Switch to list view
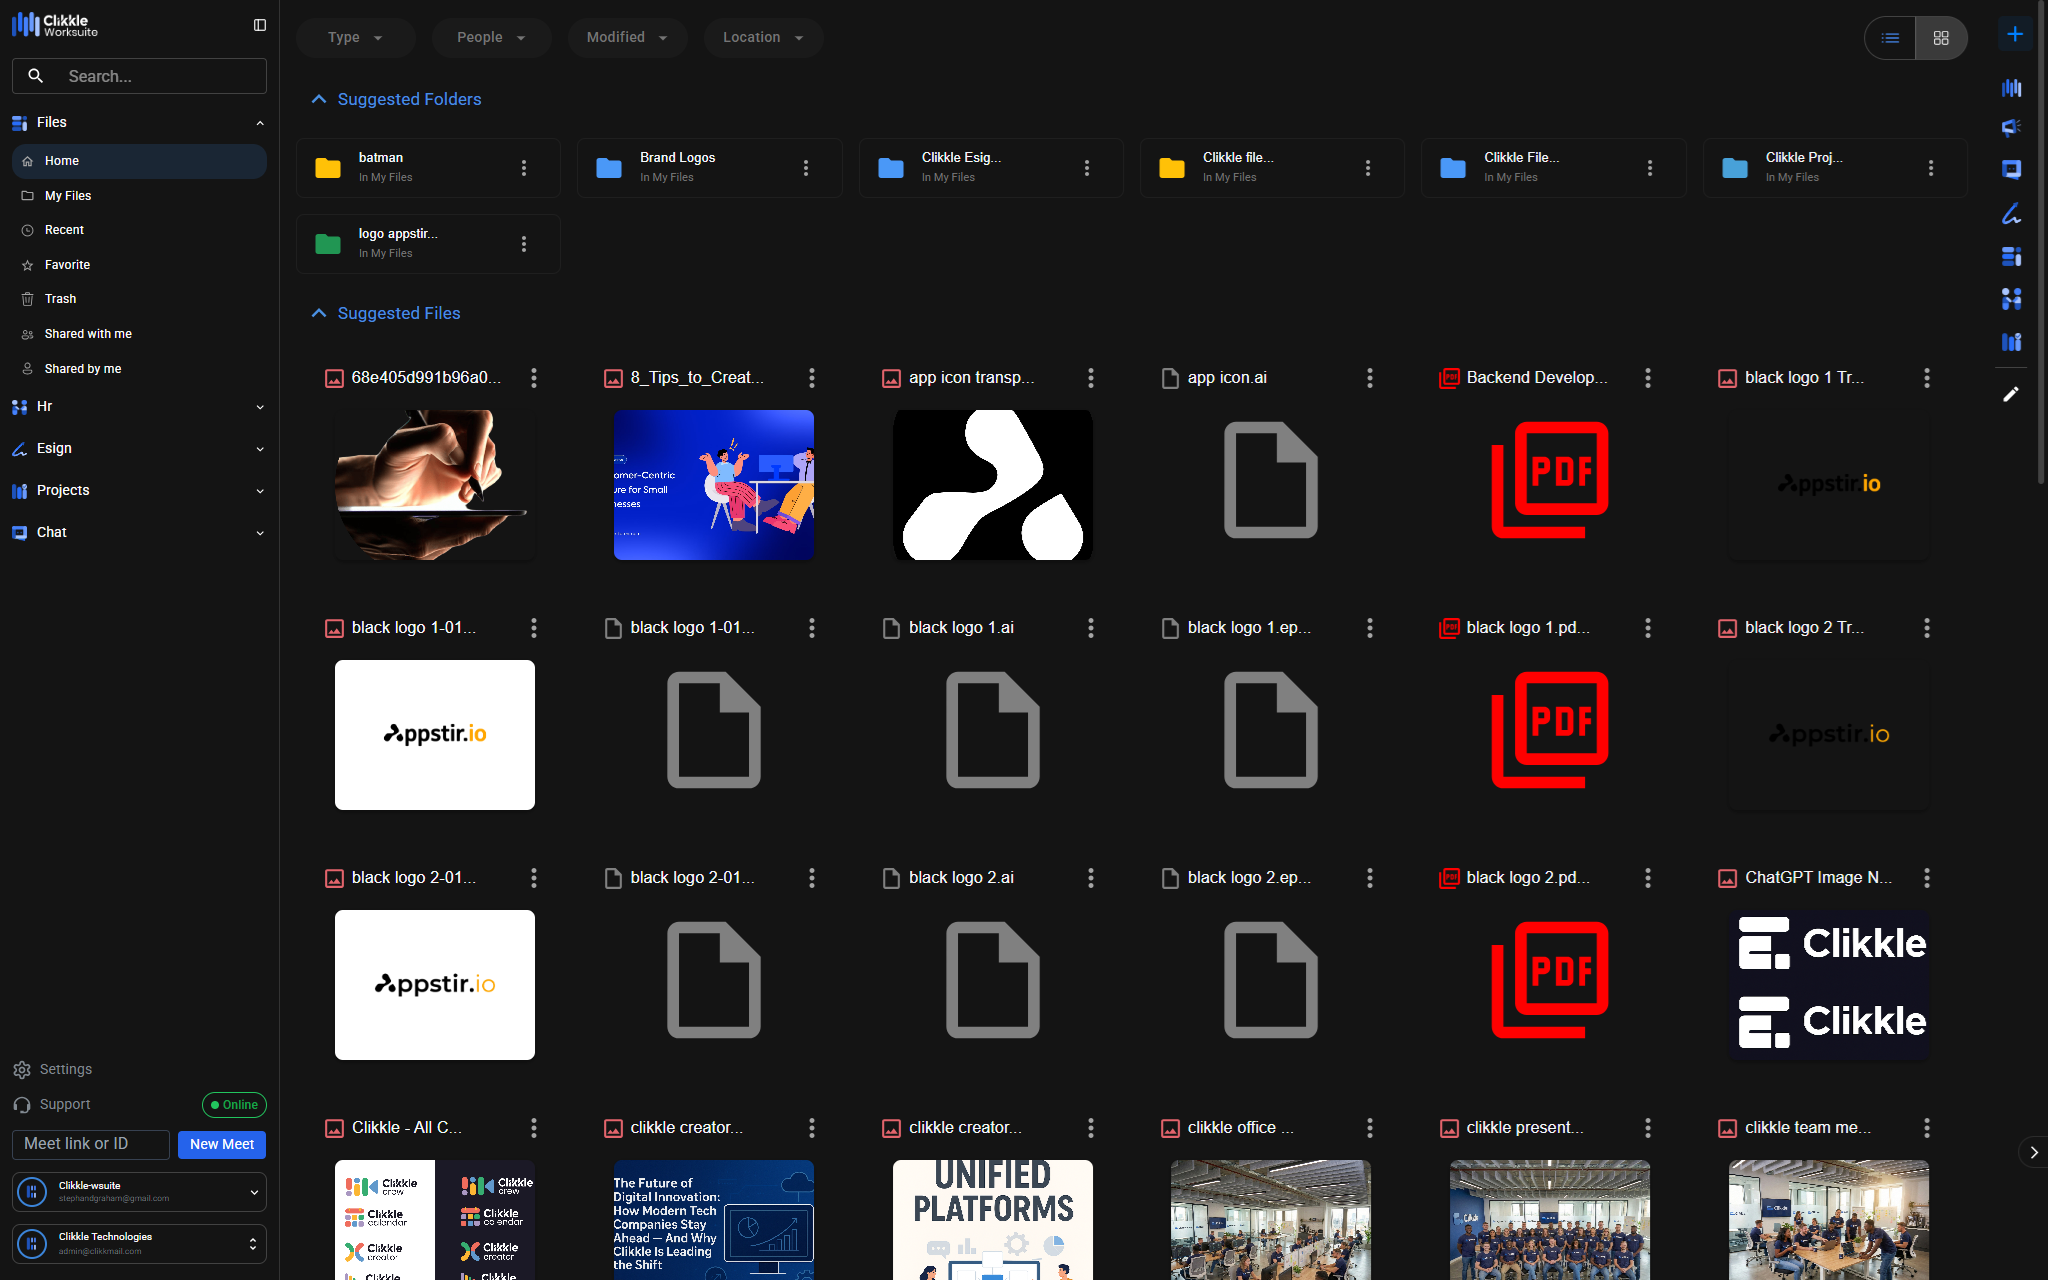2048x1280 pixels. pos(1890,38)
